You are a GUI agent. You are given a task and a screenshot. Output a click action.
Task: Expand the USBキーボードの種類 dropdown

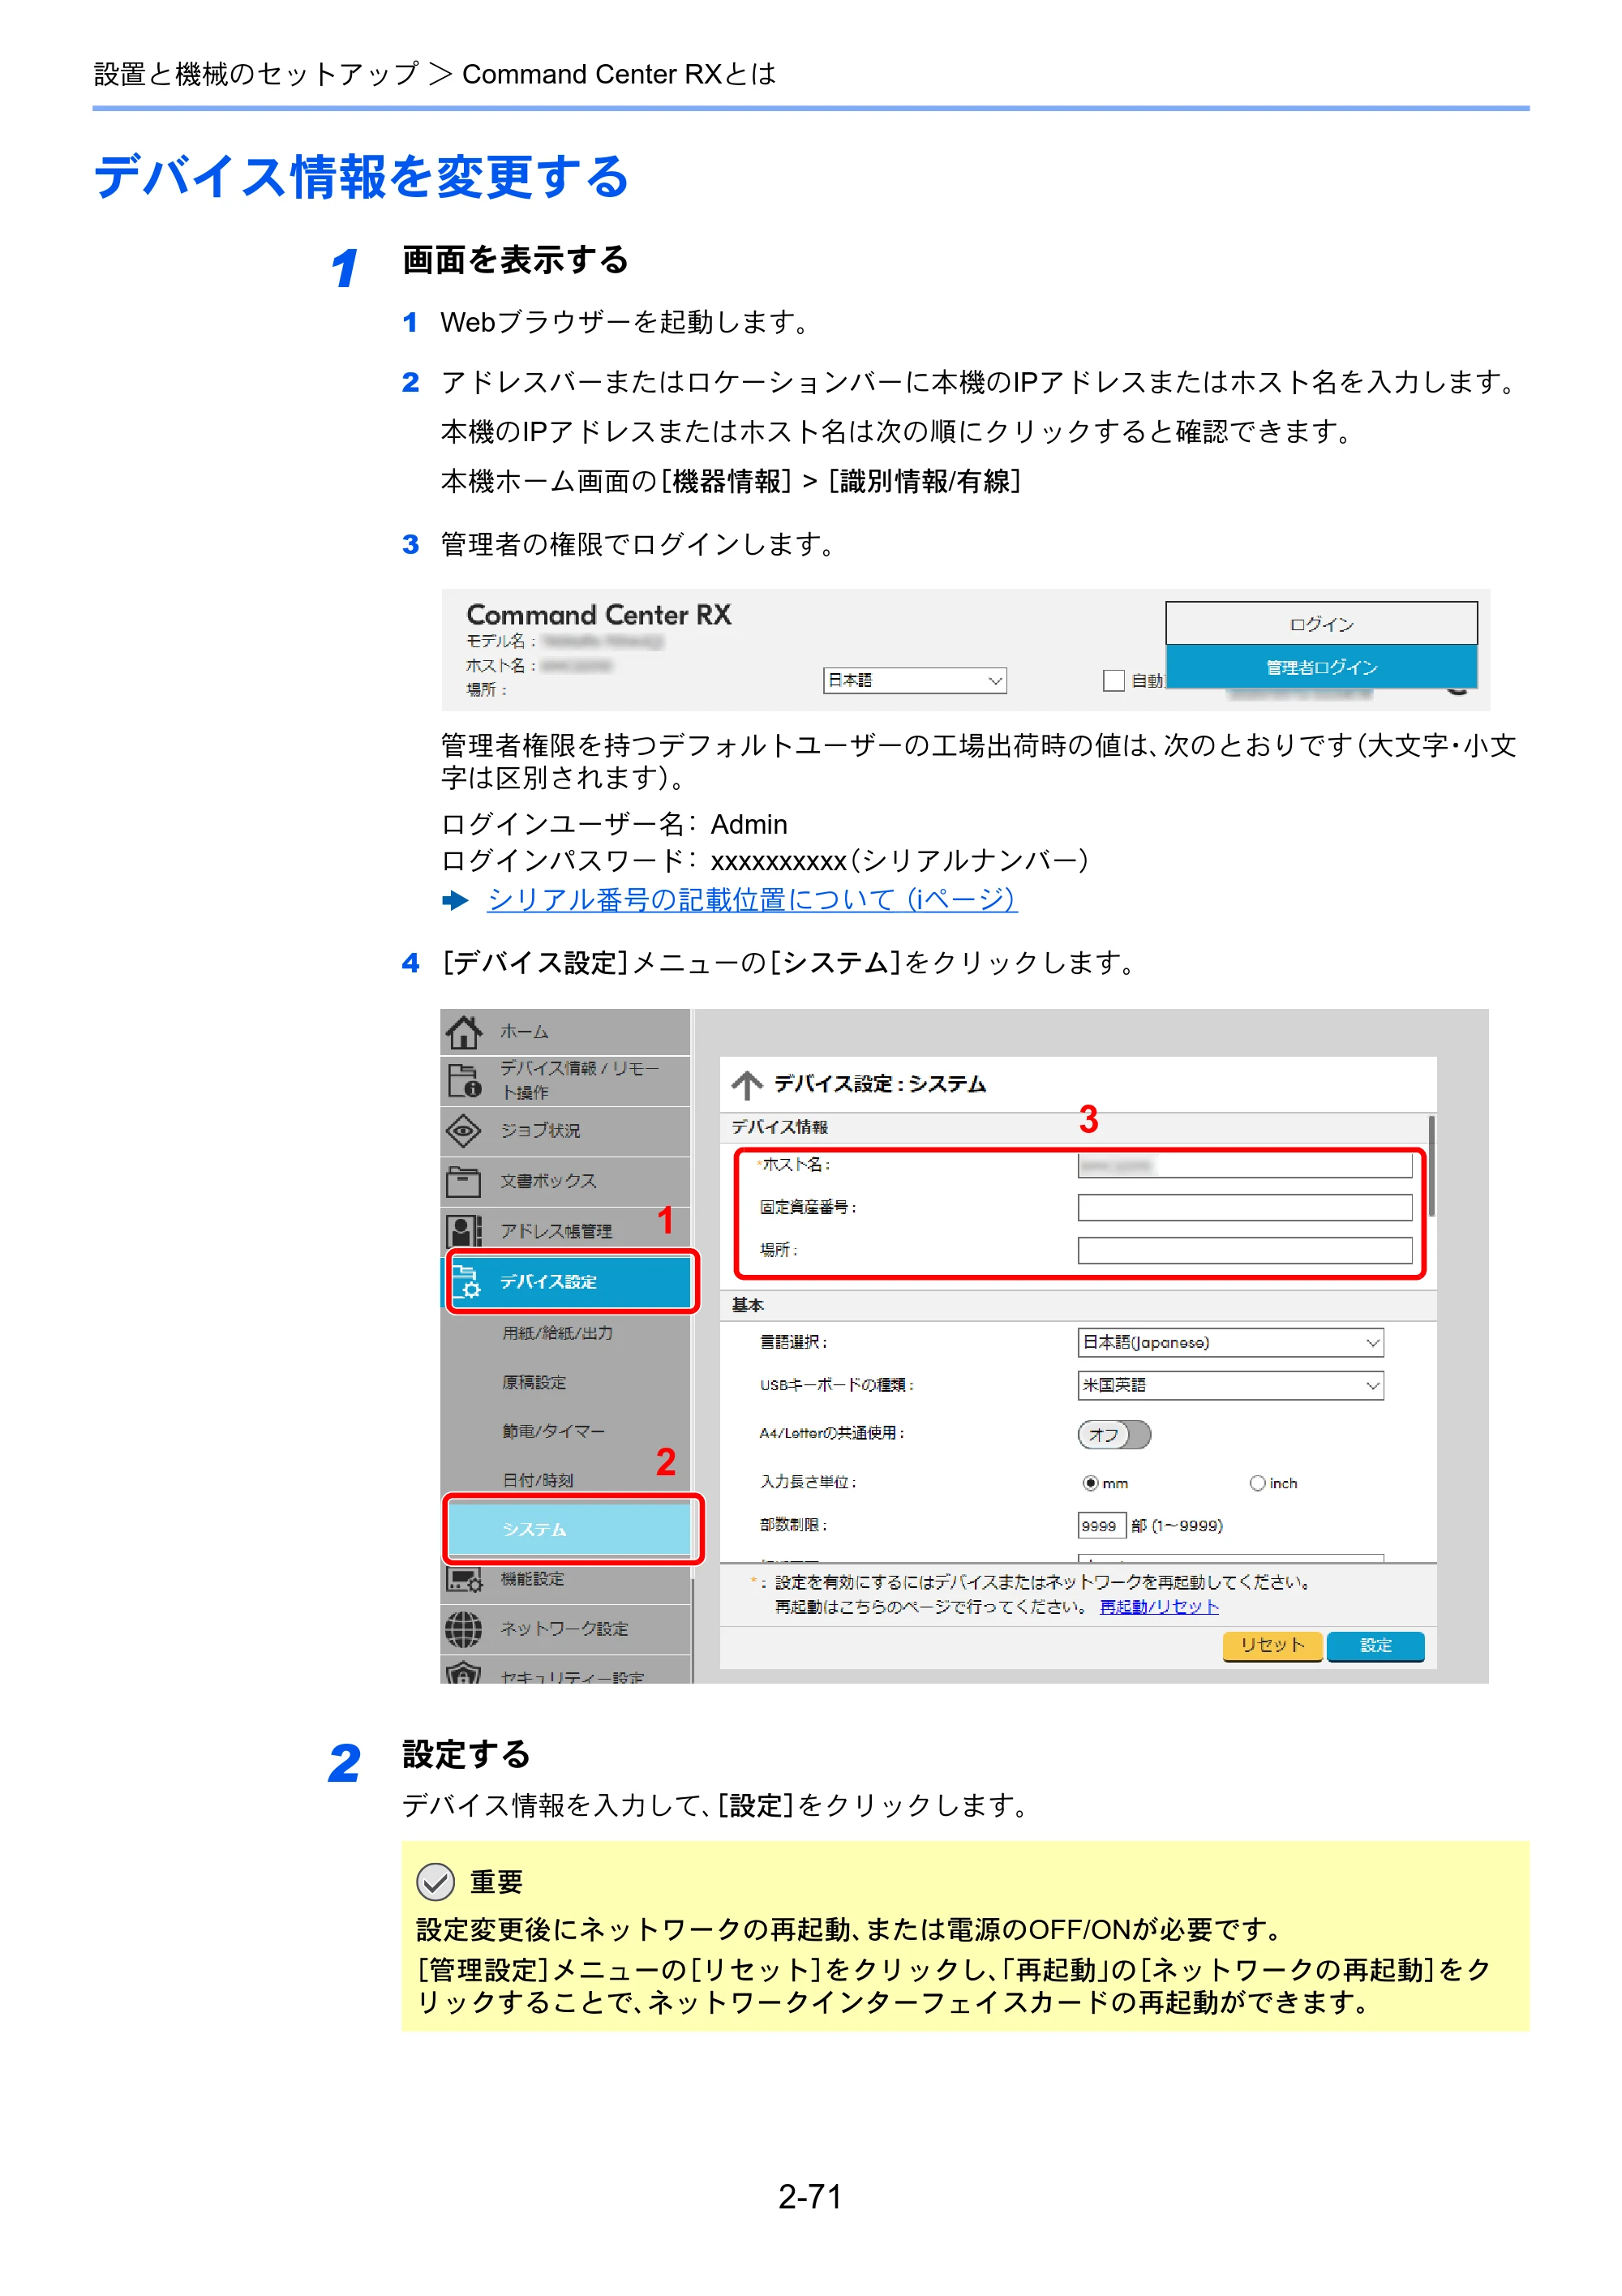point(1230,1385)
